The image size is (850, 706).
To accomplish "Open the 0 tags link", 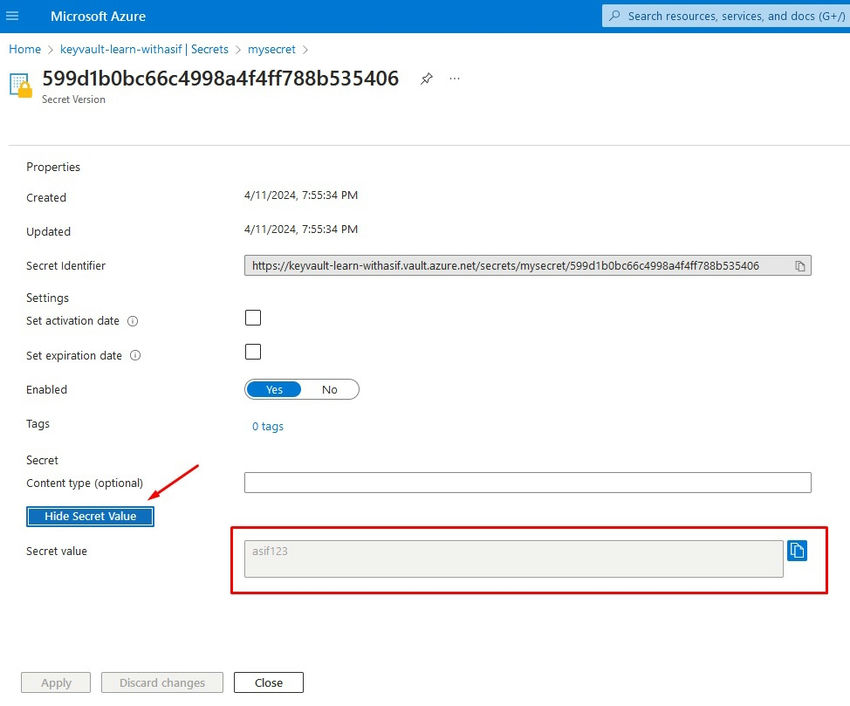I will click(x=267, y=426).
